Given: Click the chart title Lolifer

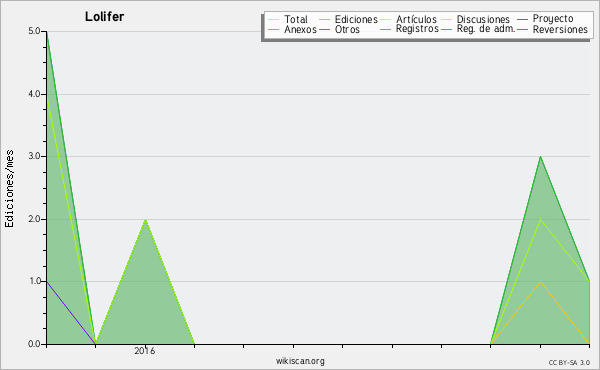Looking at the screenshot, I should (x=104, y=17).
